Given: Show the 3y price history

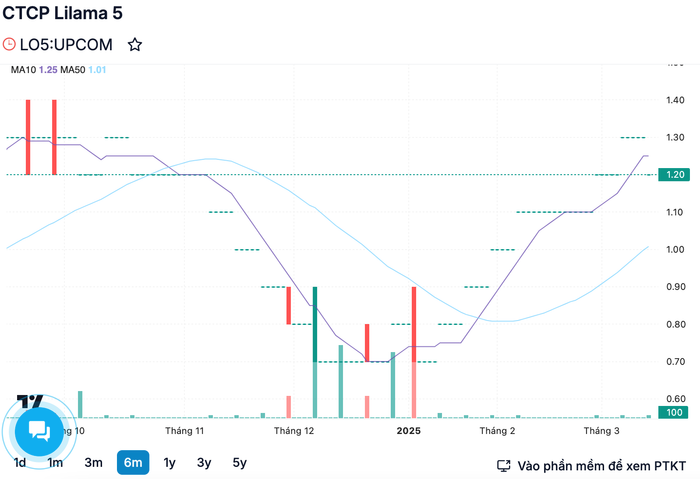Looking at the screenshot, I should [x=204, y=462].
